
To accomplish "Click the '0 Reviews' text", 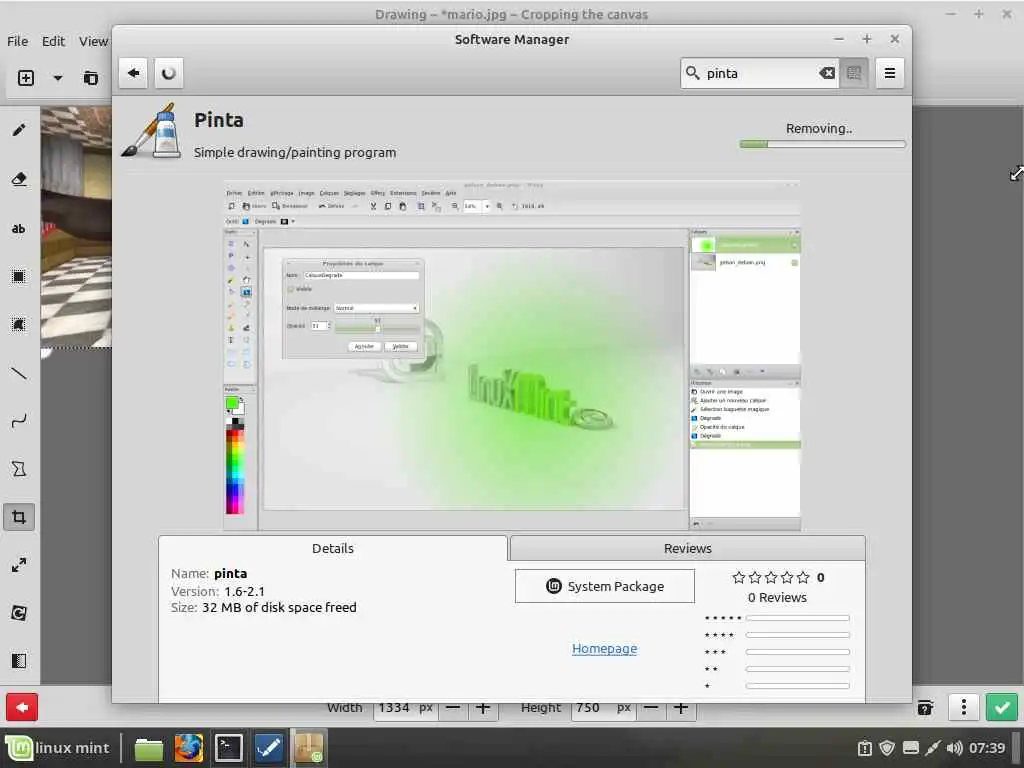I will tap(777, 598).
